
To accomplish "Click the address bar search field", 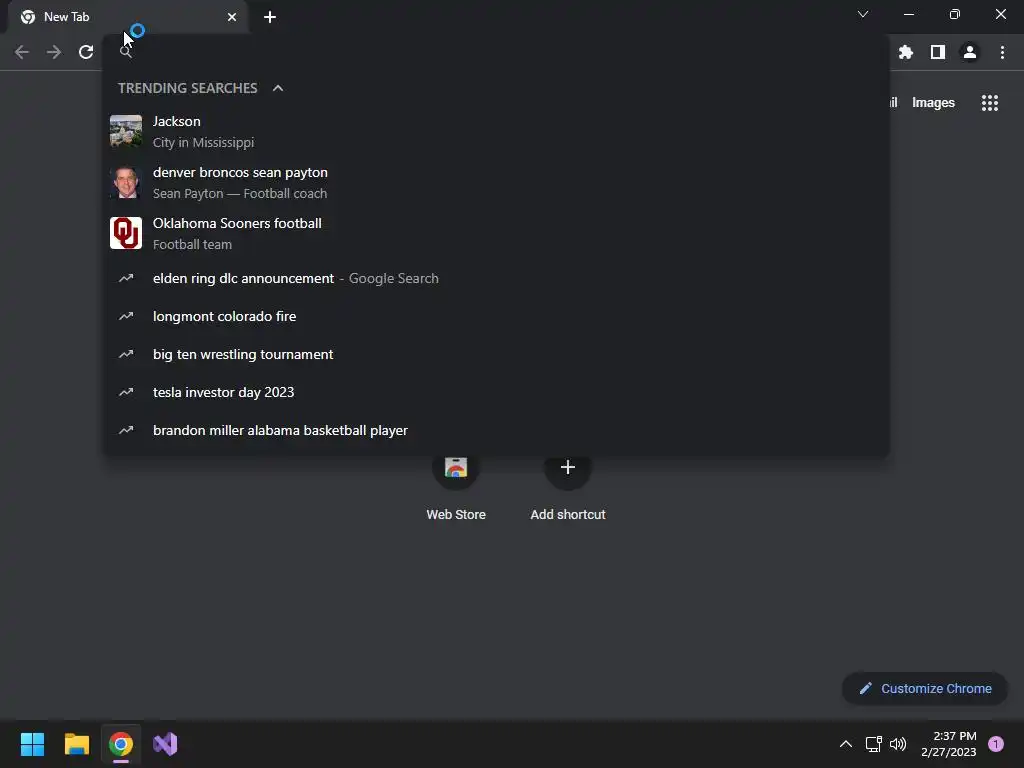I will coord(496,51).
